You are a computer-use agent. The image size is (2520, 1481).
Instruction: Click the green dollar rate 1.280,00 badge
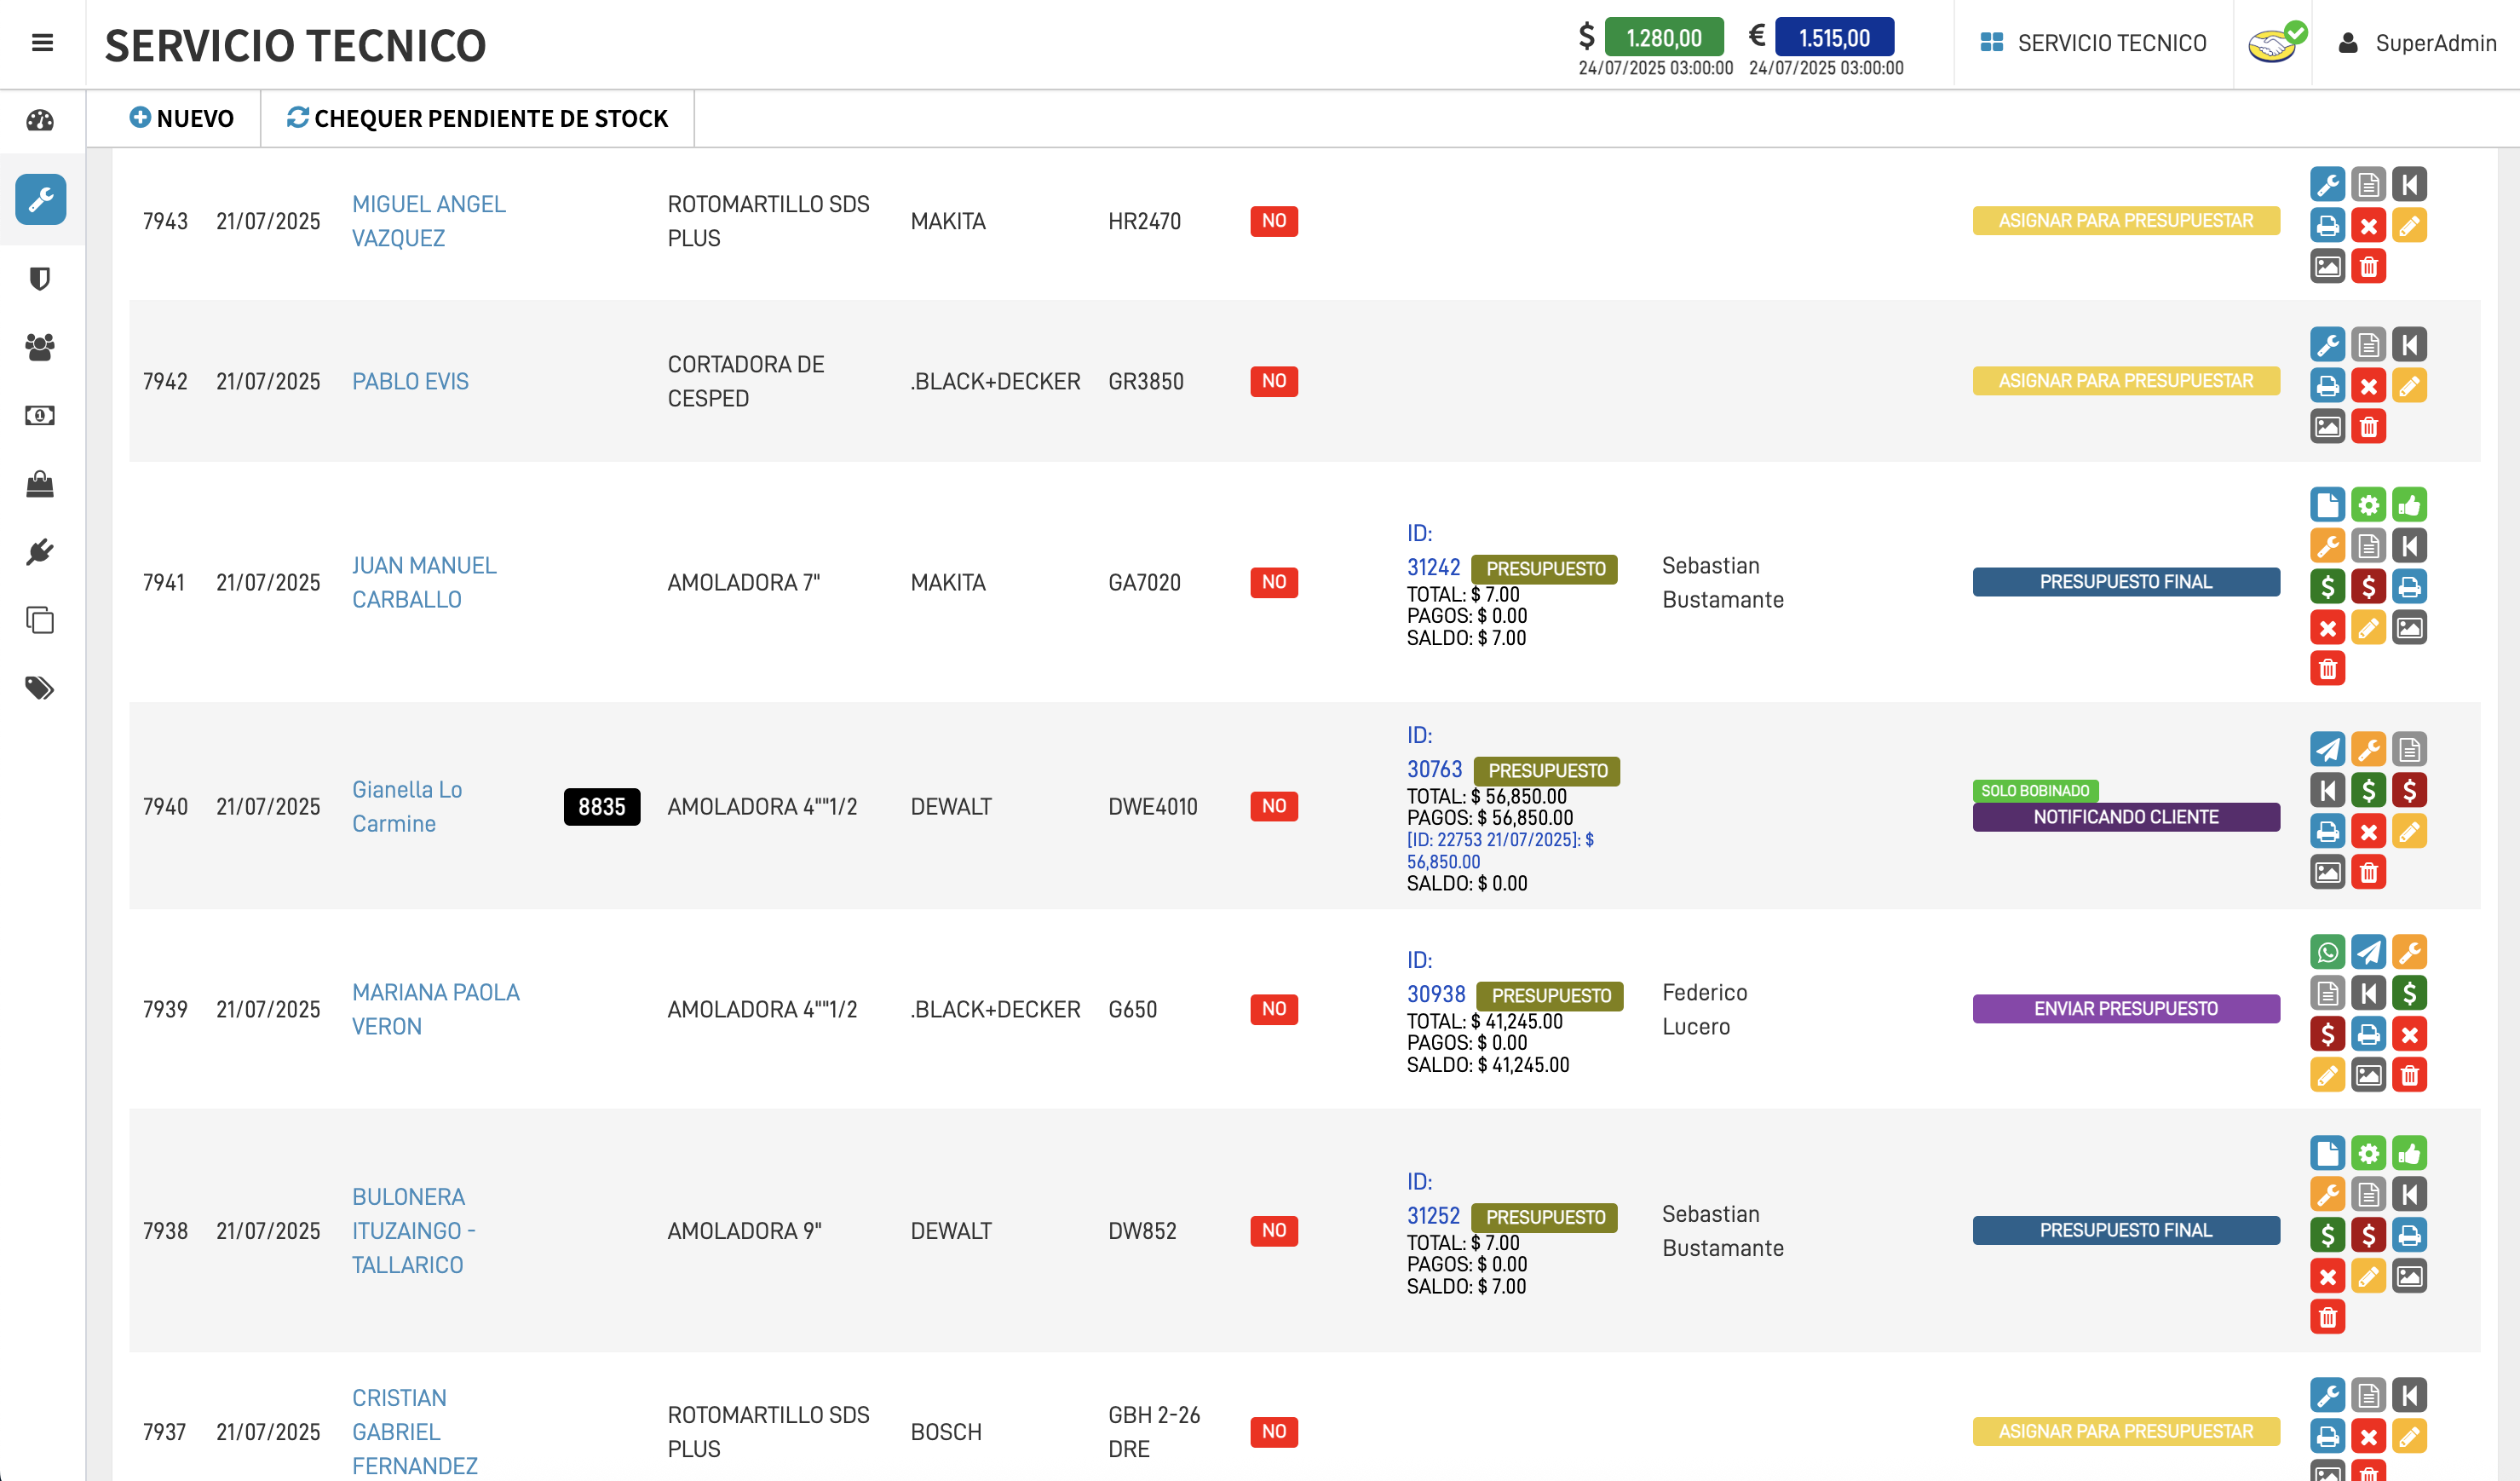point(1663,37)
